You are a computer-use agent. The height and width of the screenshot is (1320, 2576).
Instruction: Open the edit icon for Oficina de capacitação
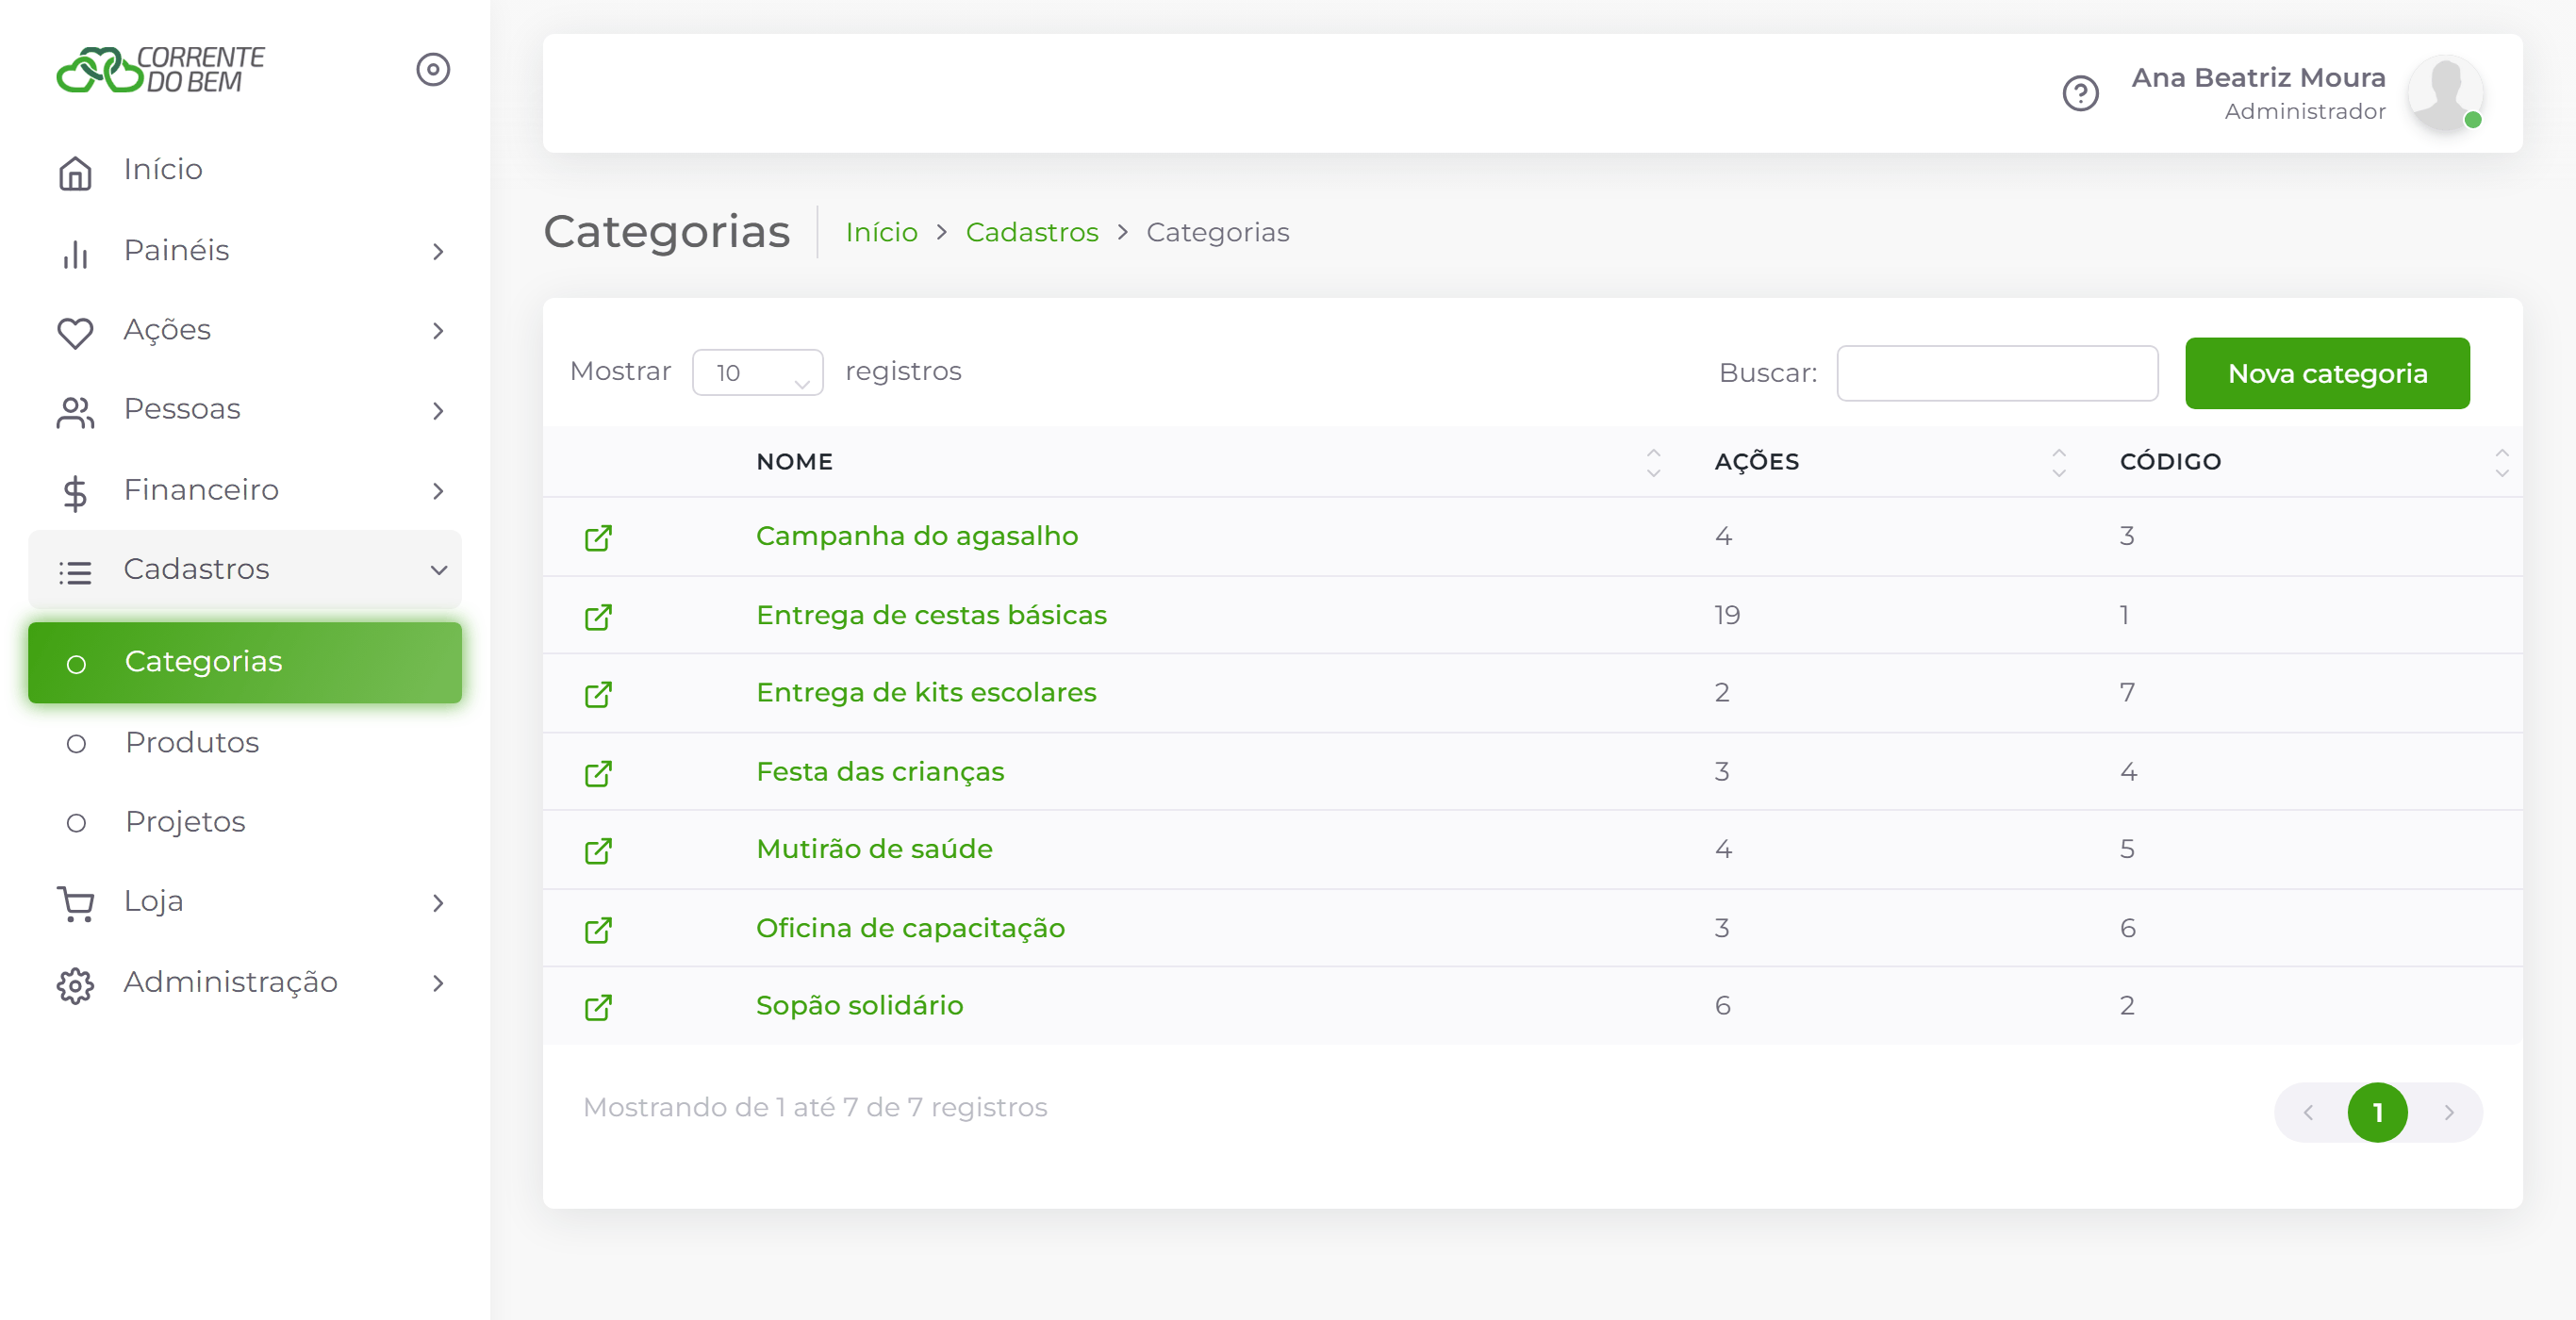pos(598,929)
